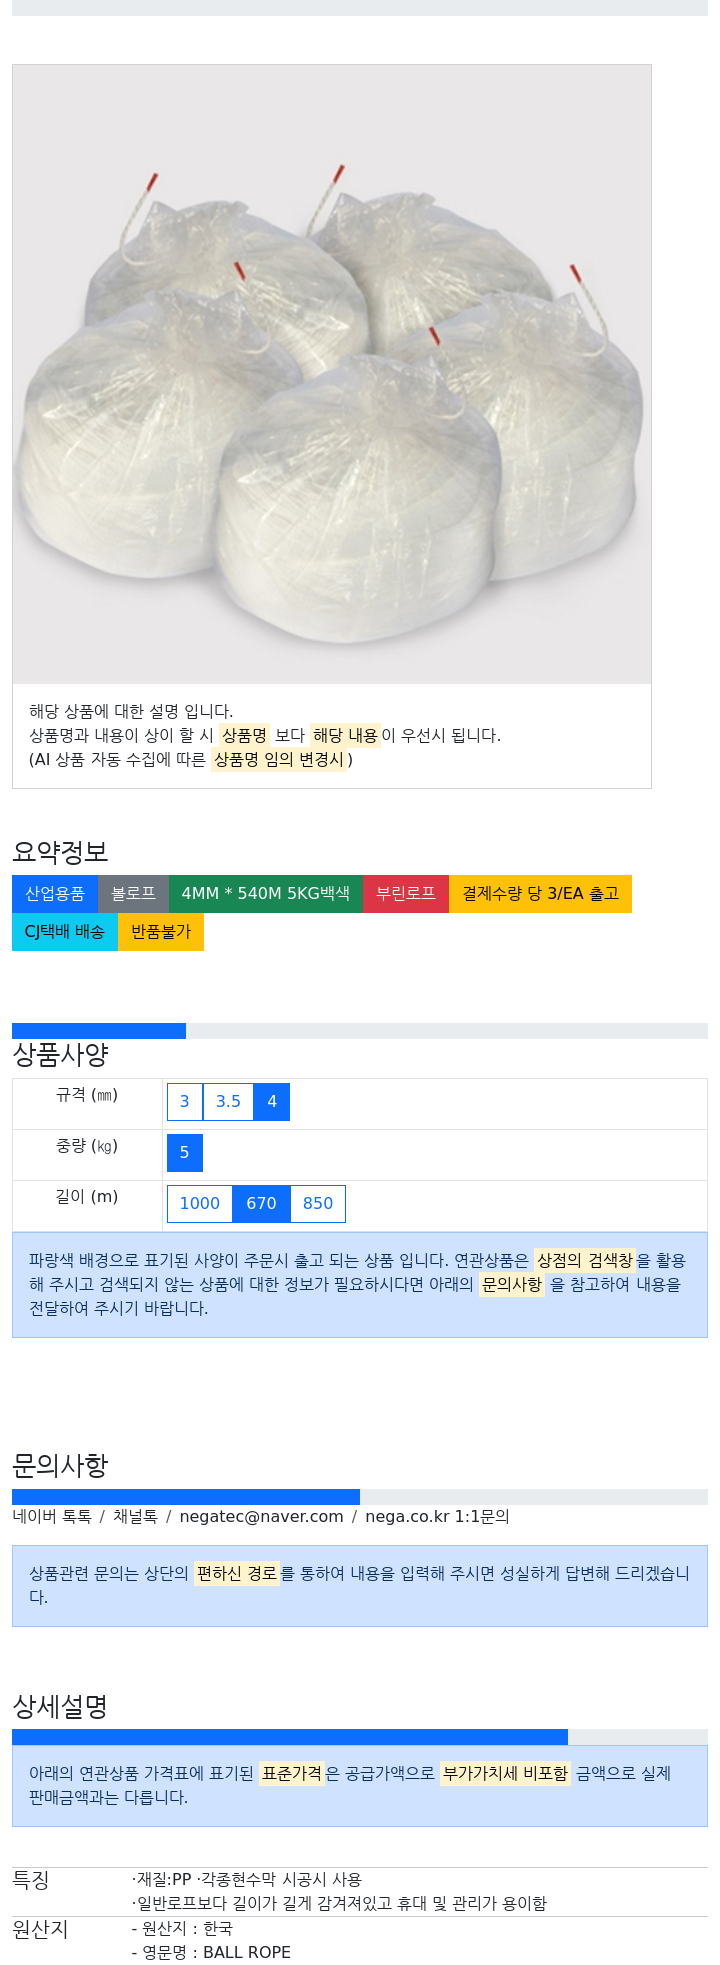Select the 670 m length option

[262, 1204]
